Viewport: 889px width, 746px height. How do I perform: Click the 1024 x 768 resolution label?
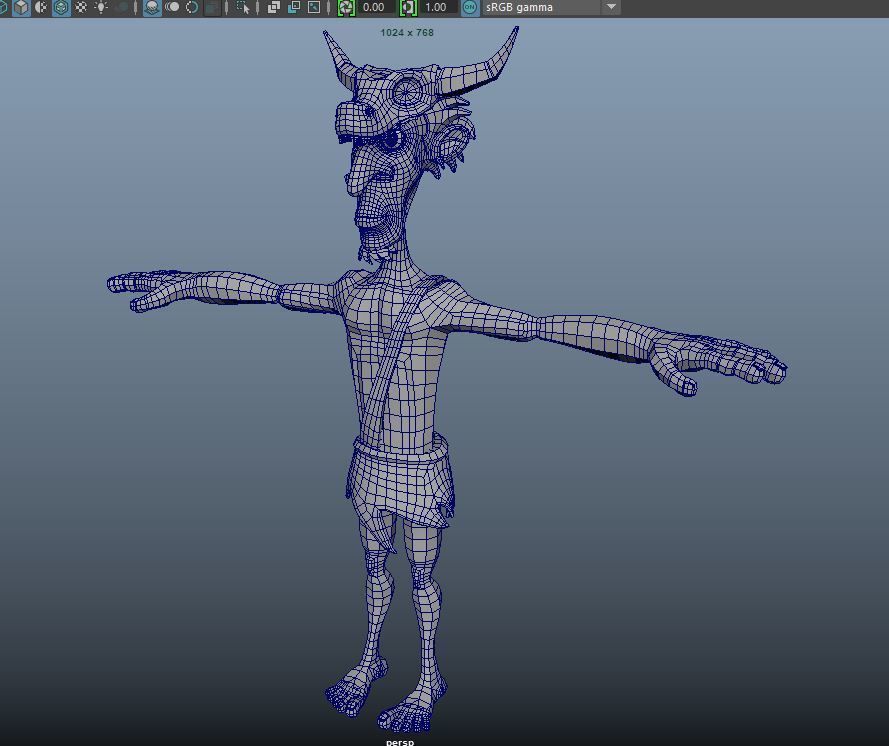click(407, 33)
